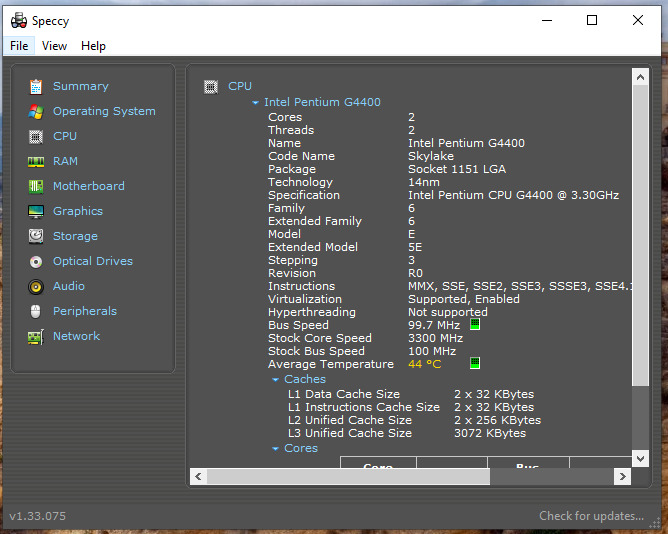Viewport: 668px width, 534px height.
Task: Click the Optical Drives disc icon
Action: point(36,262)
